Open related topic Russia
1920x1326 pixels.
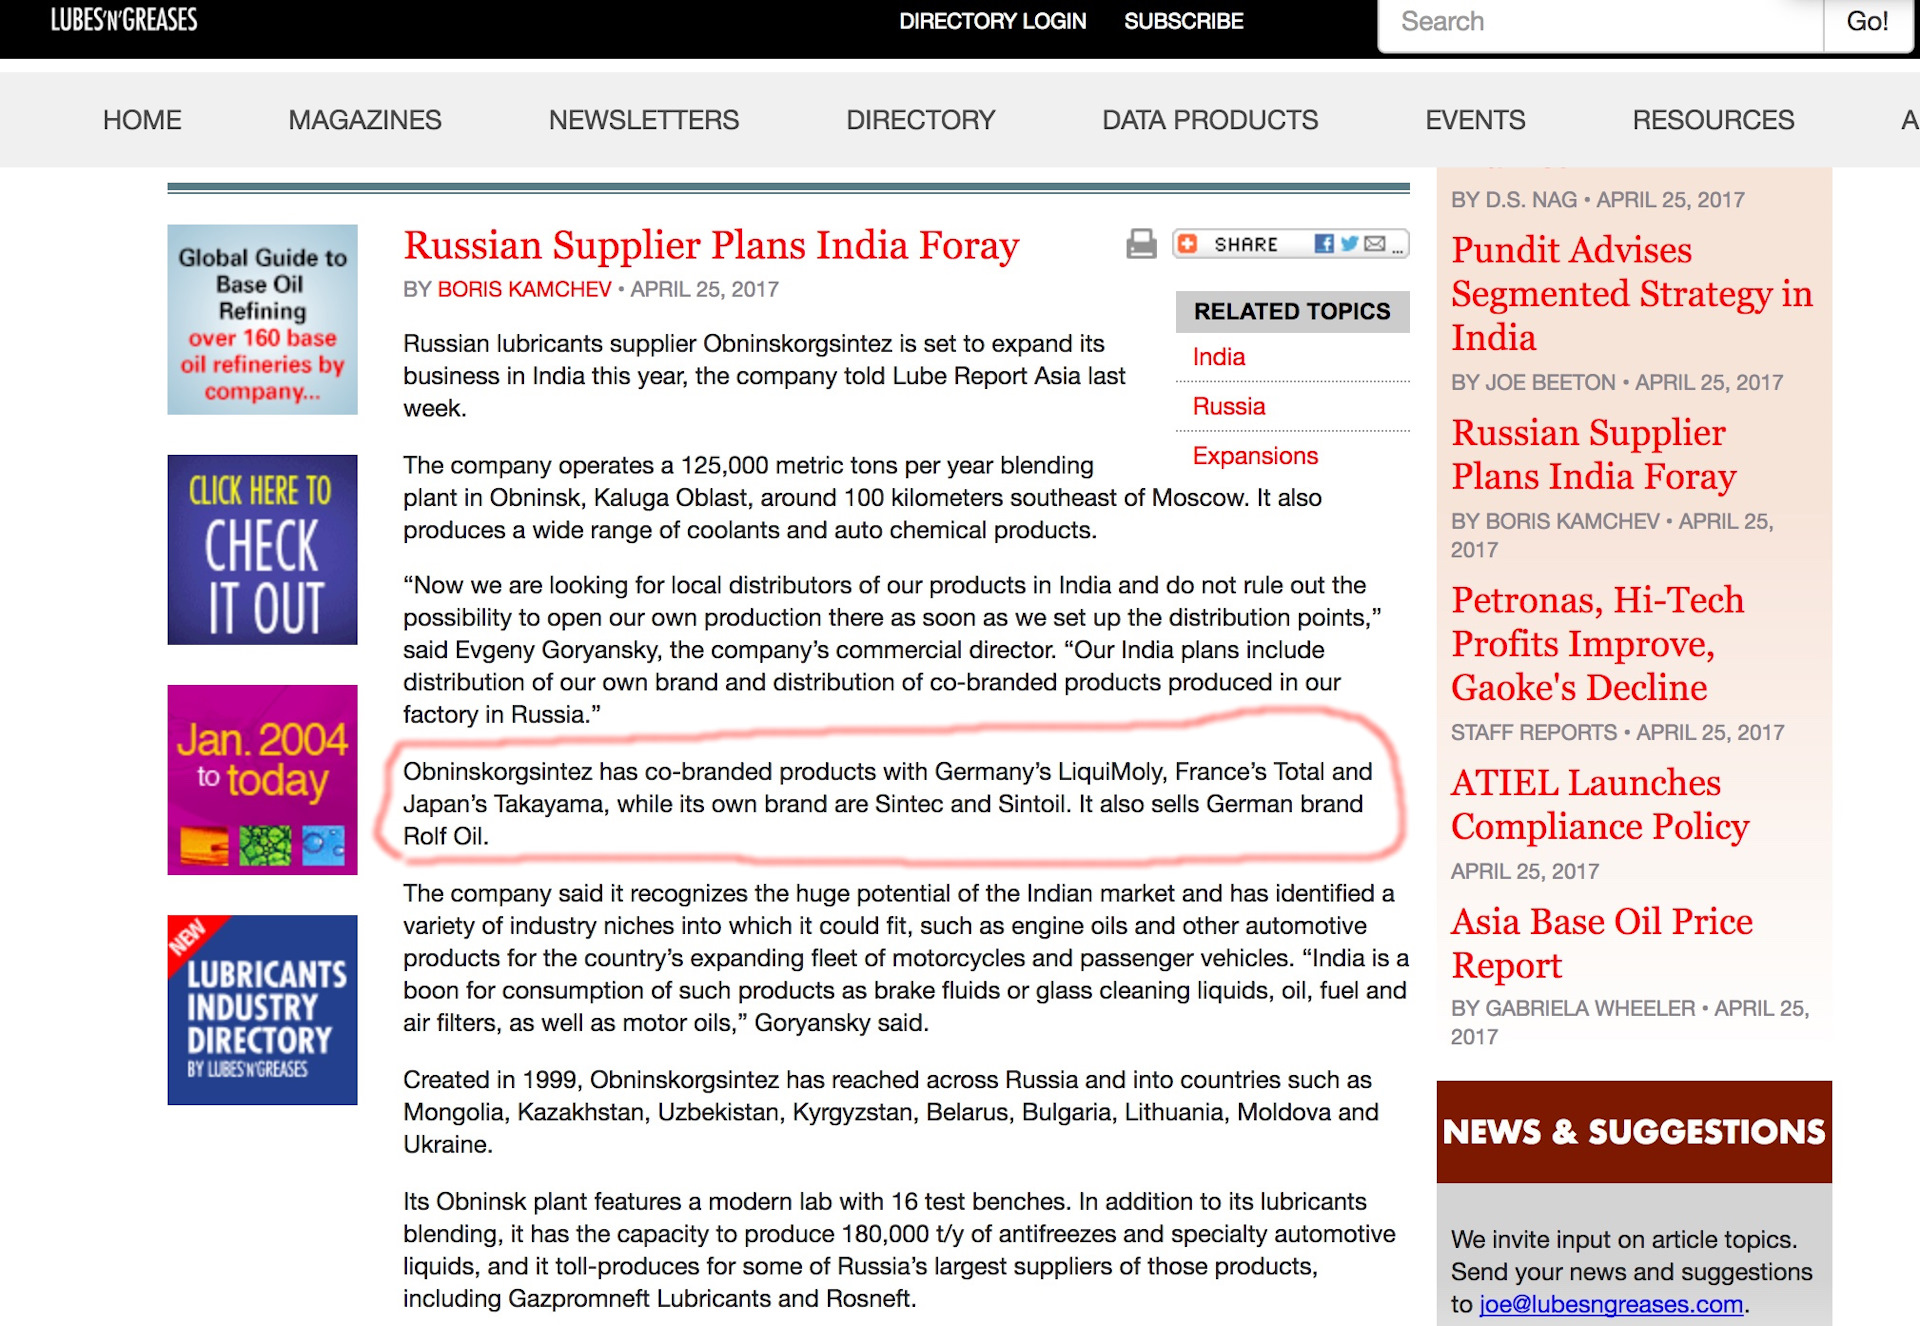pyautogui.click(x=1229, y=406)
